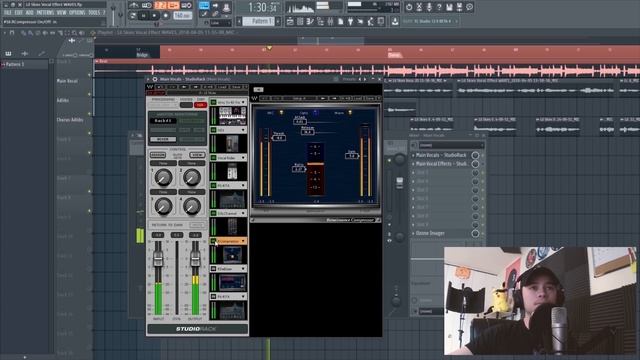Click the microphone recording icon in toolbar
Viewport: 640px width, 360px height.
tap(429, 7)
